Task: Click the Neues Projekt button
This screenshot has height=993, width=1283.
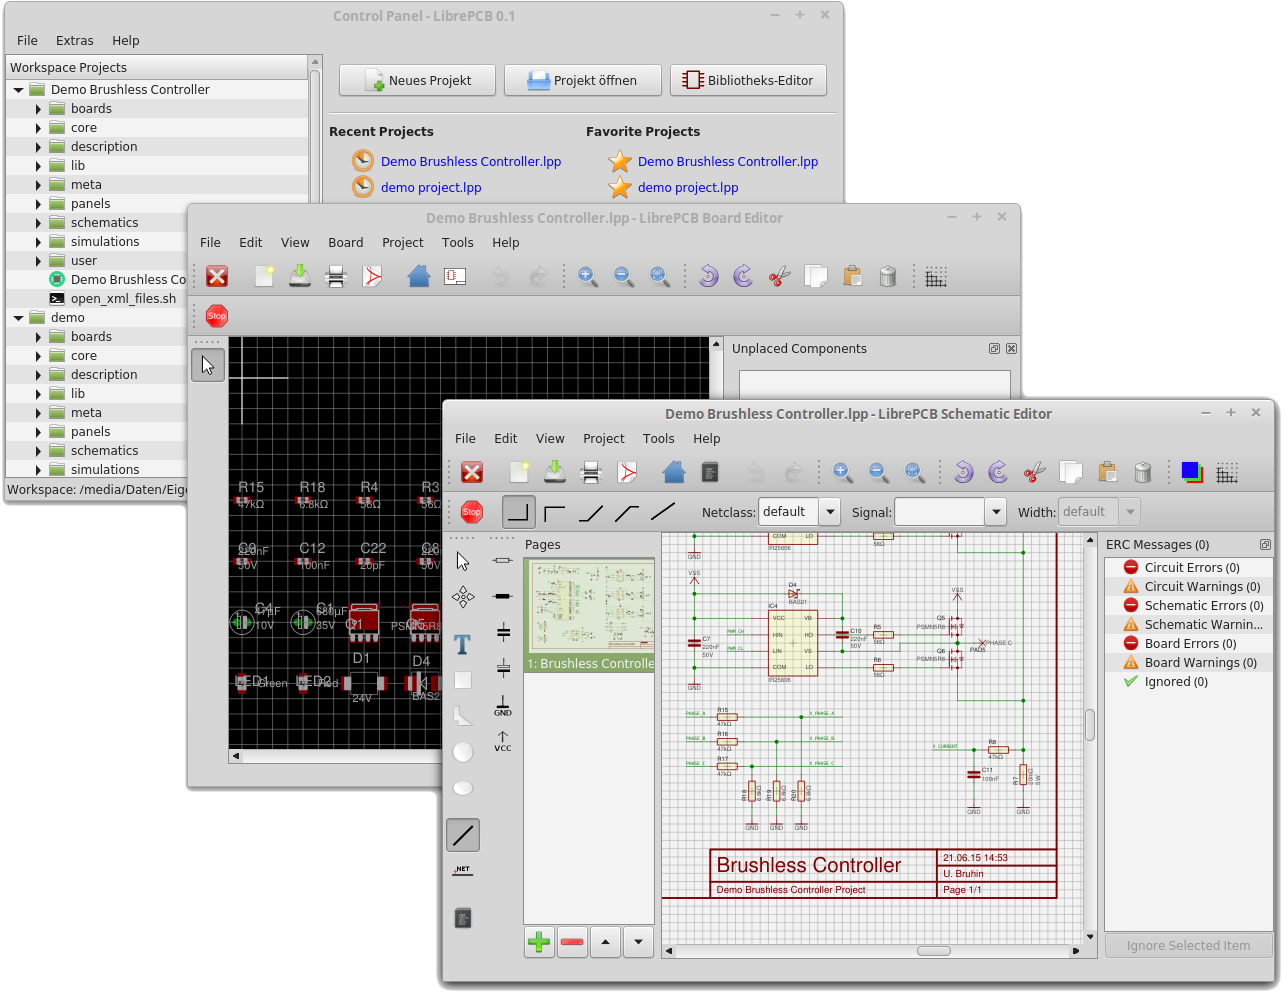Action: 417,81
